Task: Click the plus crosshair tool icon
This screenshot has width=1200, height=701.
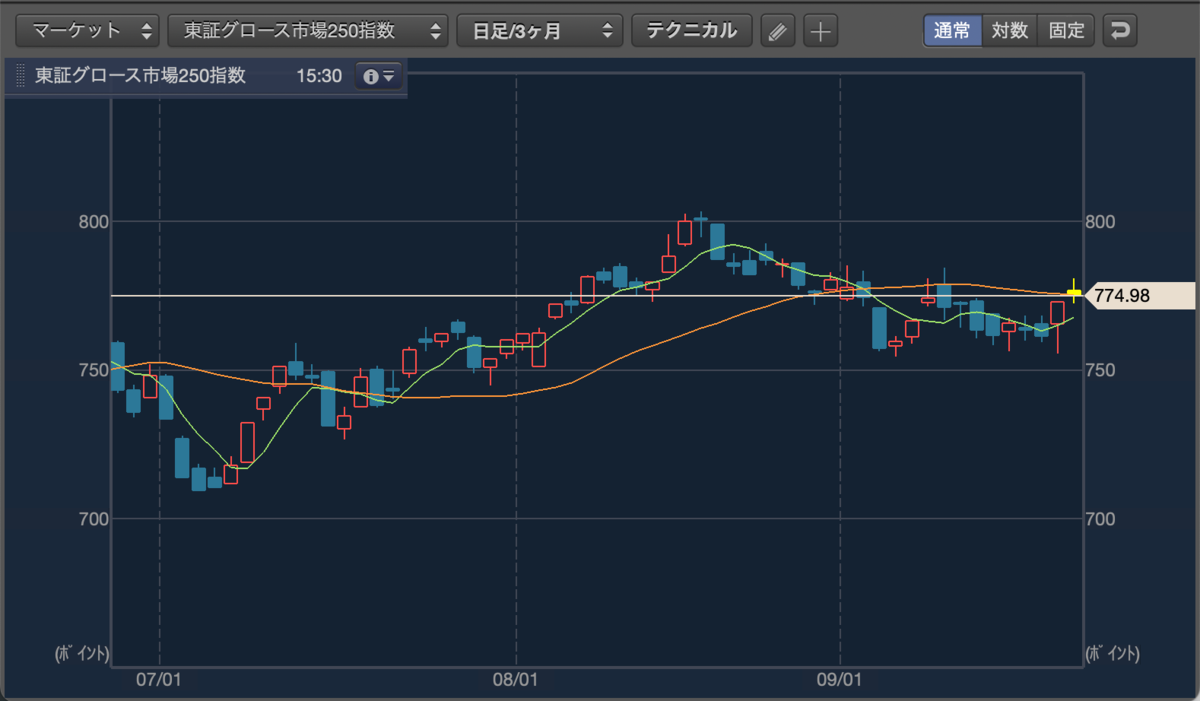Action: click(821, 31)
